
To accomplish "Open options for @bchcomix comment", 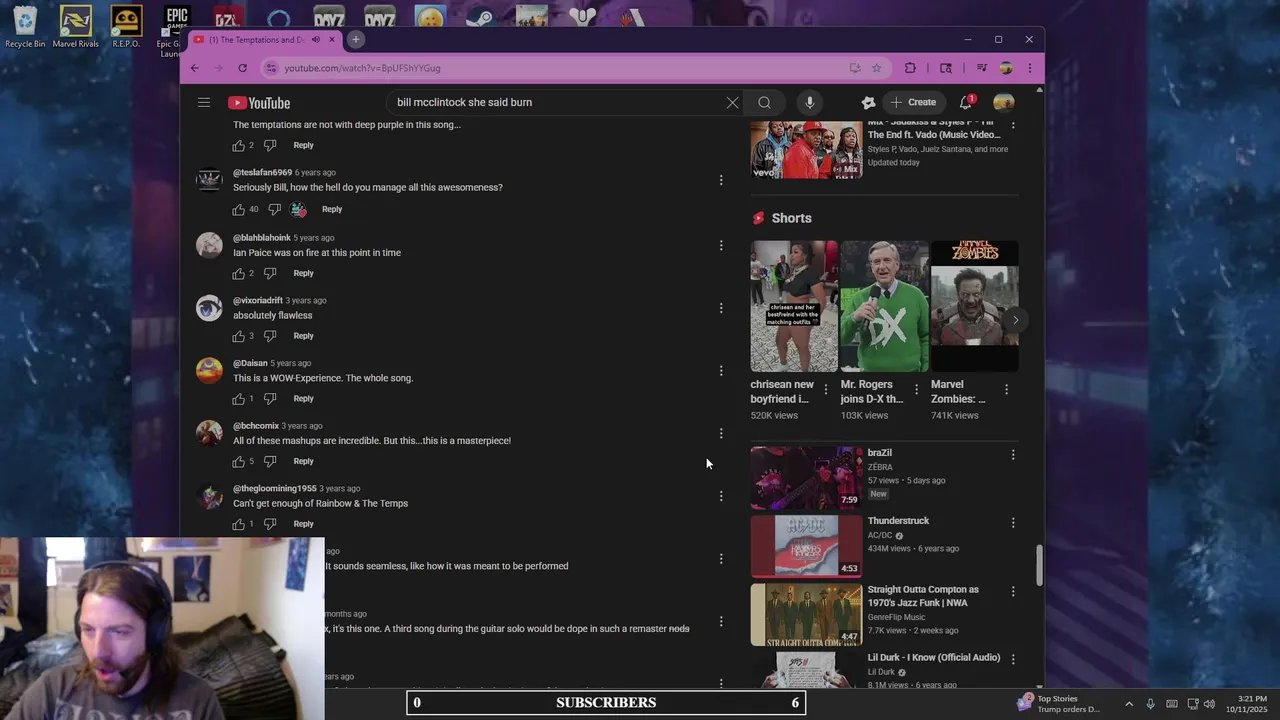I will coord(721,433).
